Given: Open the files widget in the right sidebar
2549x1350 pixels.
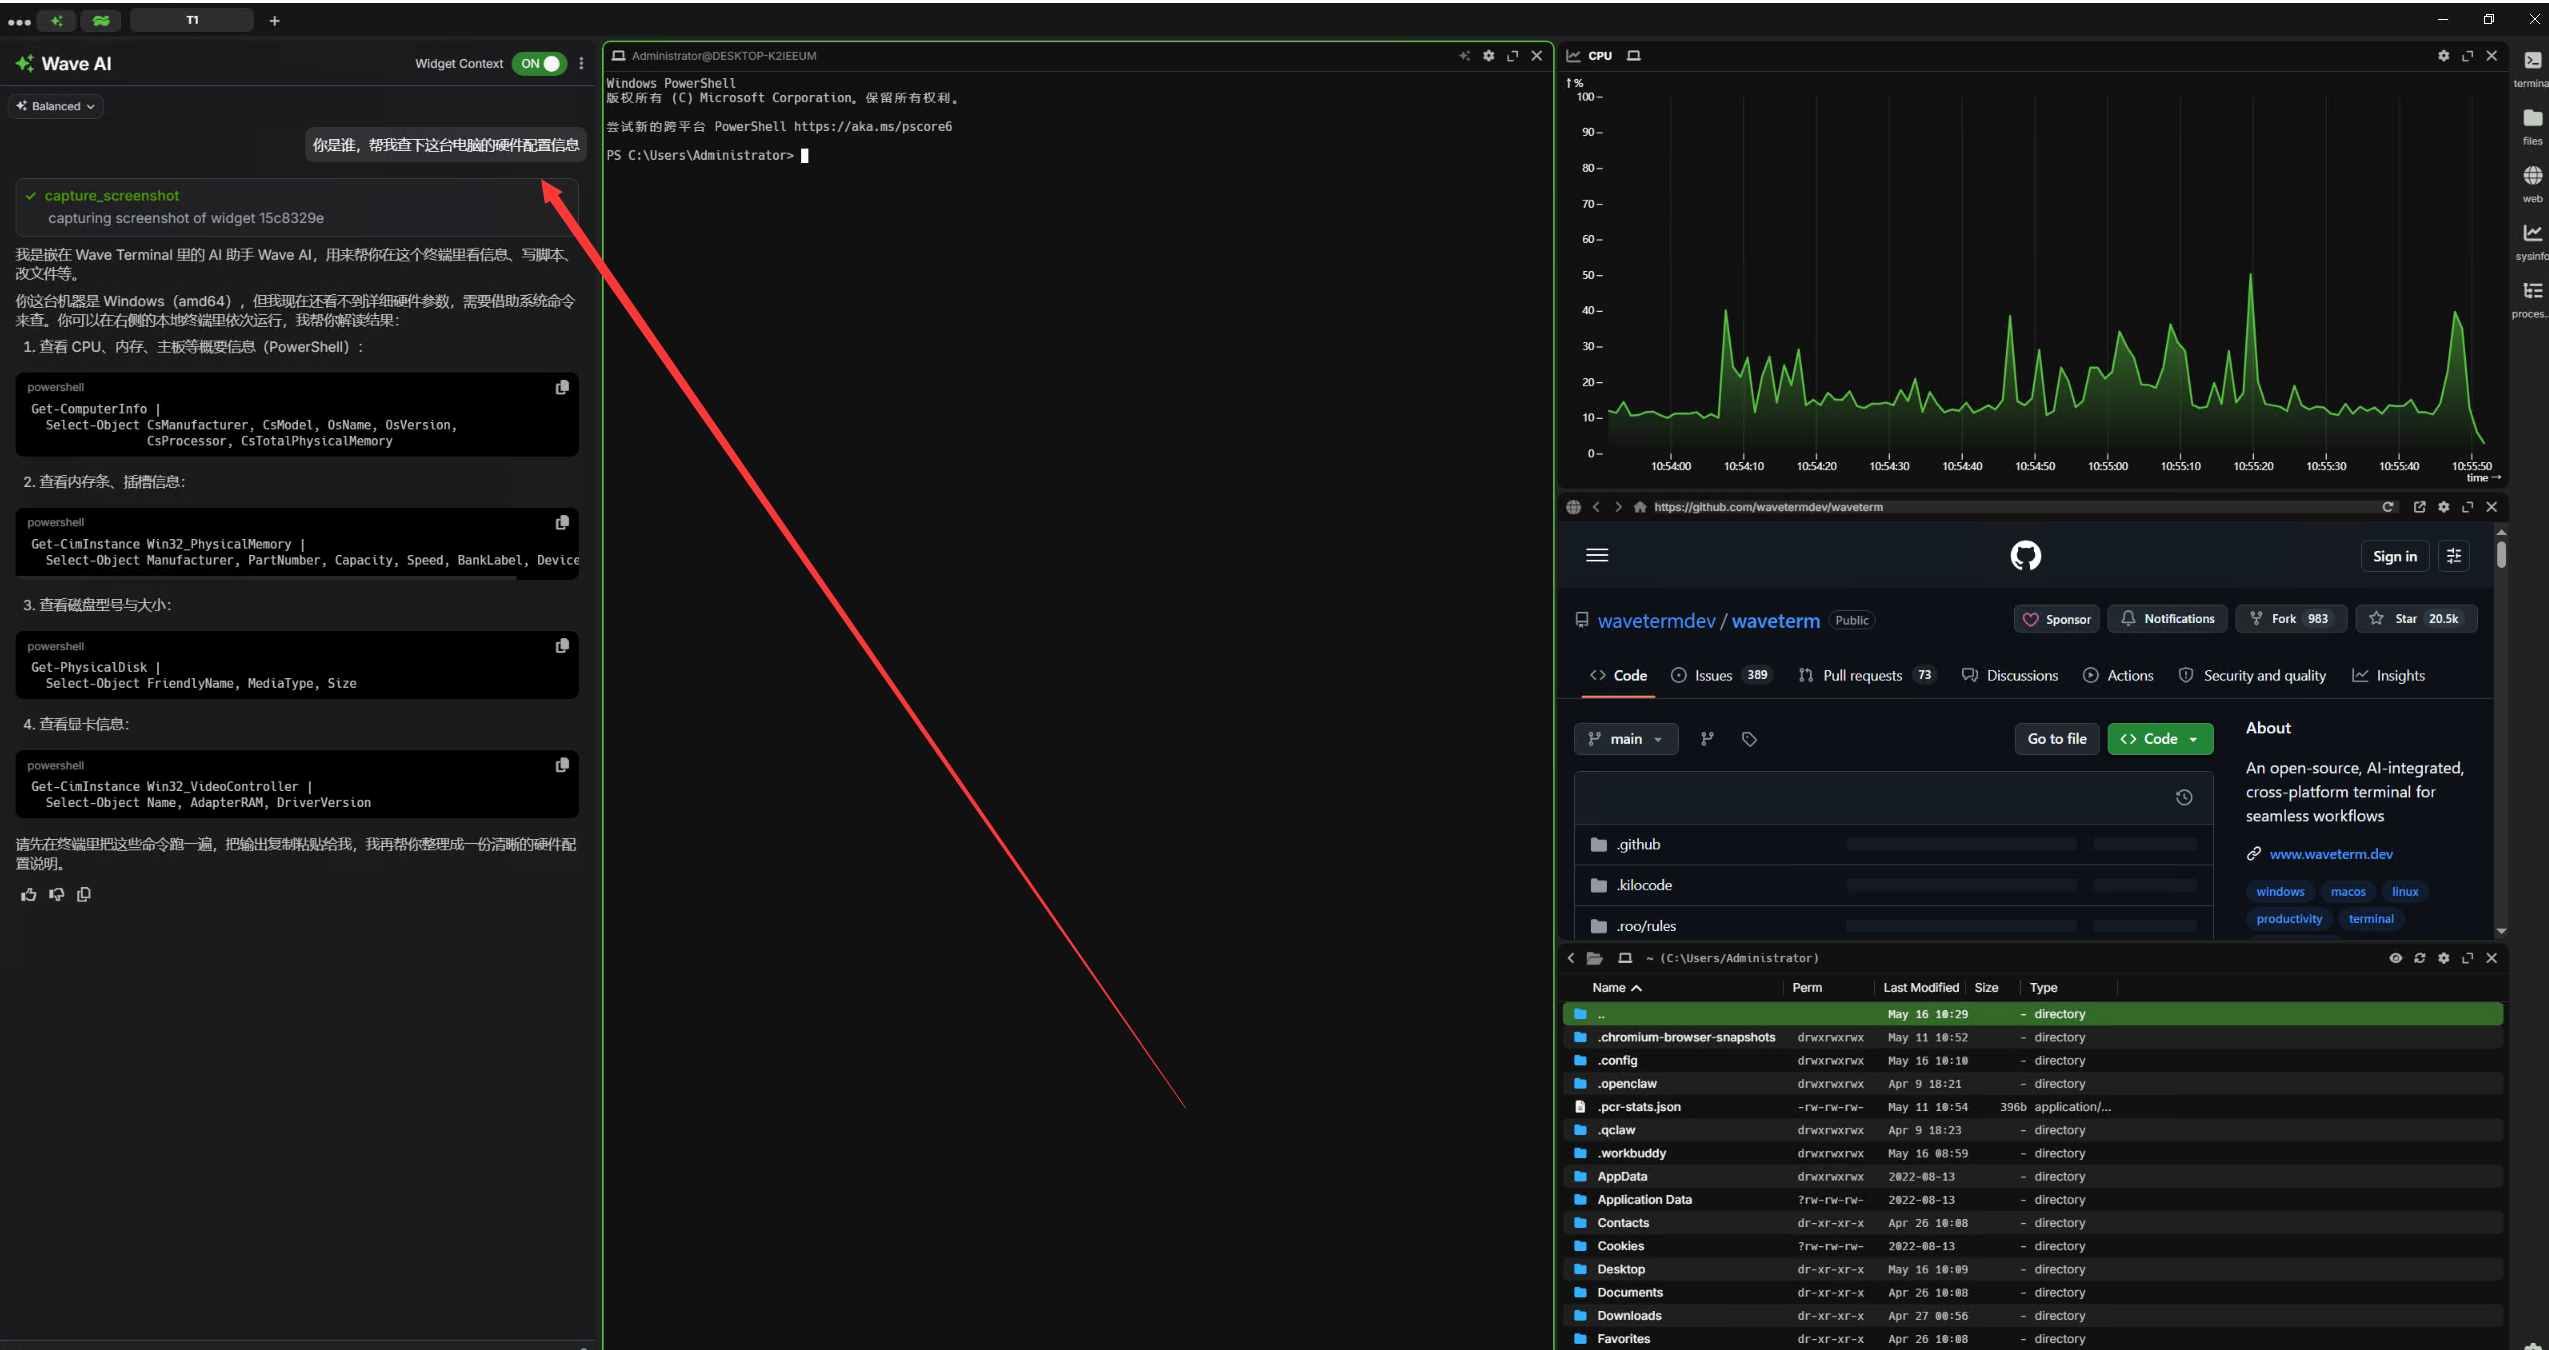Looking at the screenshot, I should 2532,125.
